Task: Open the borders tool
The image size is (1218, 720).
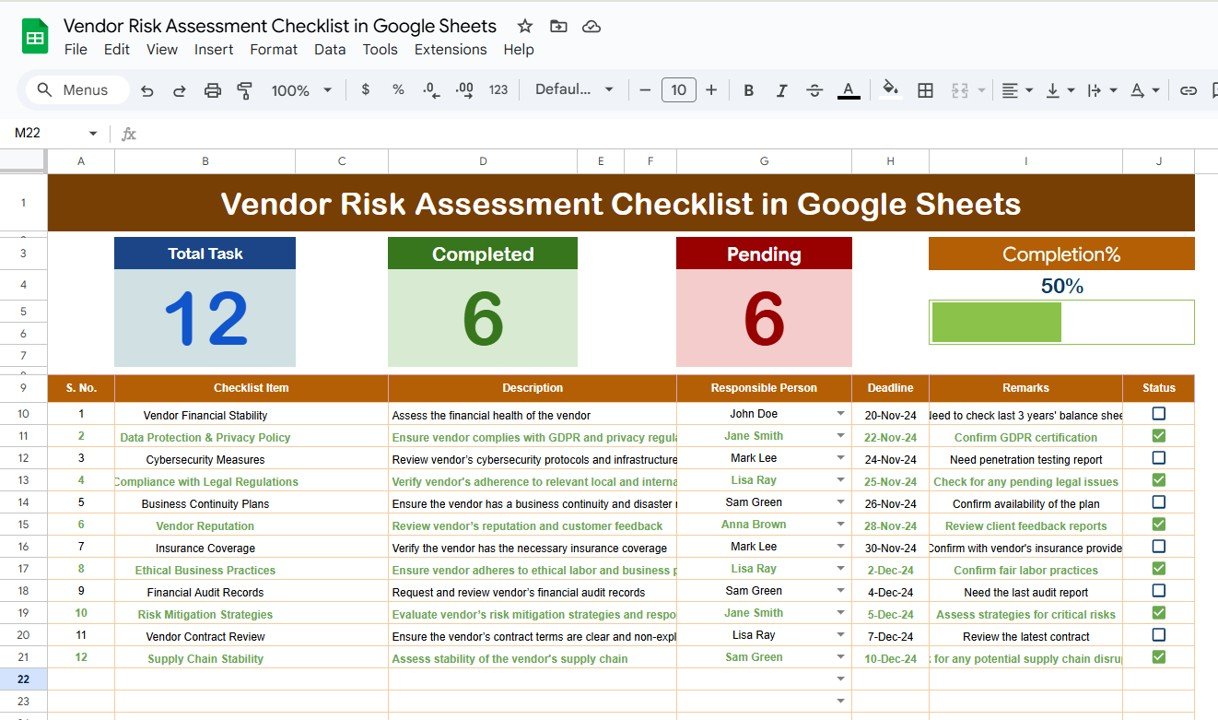Action: (925, 90)
